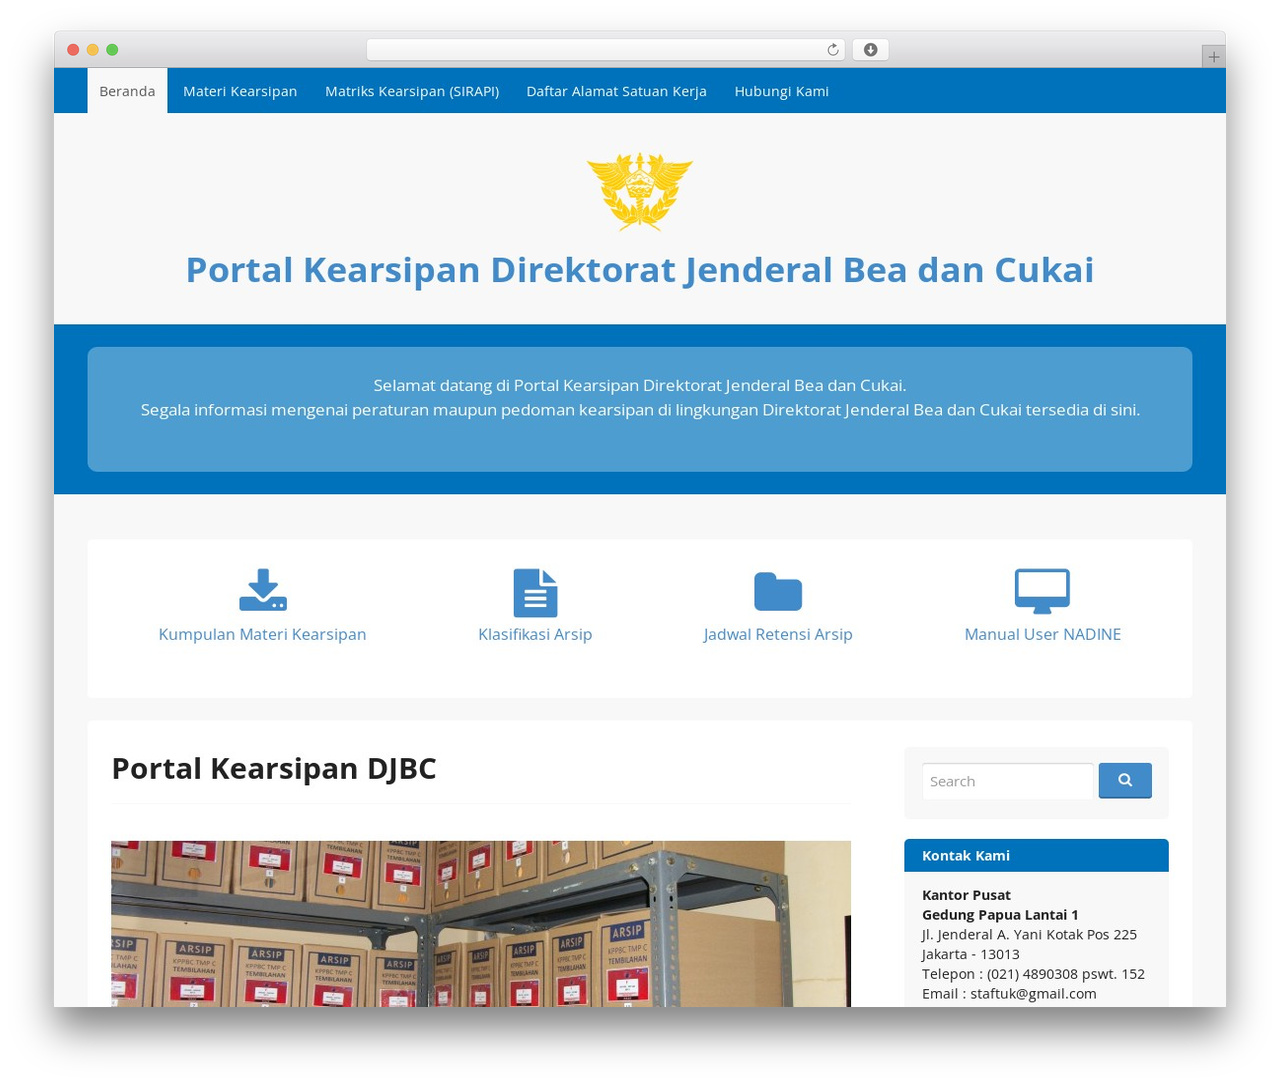Click the monitor icon above Manual User NADINE
This screenshot has height=1084, width=1280.
pyautogui.click(x=1042, y=591)
